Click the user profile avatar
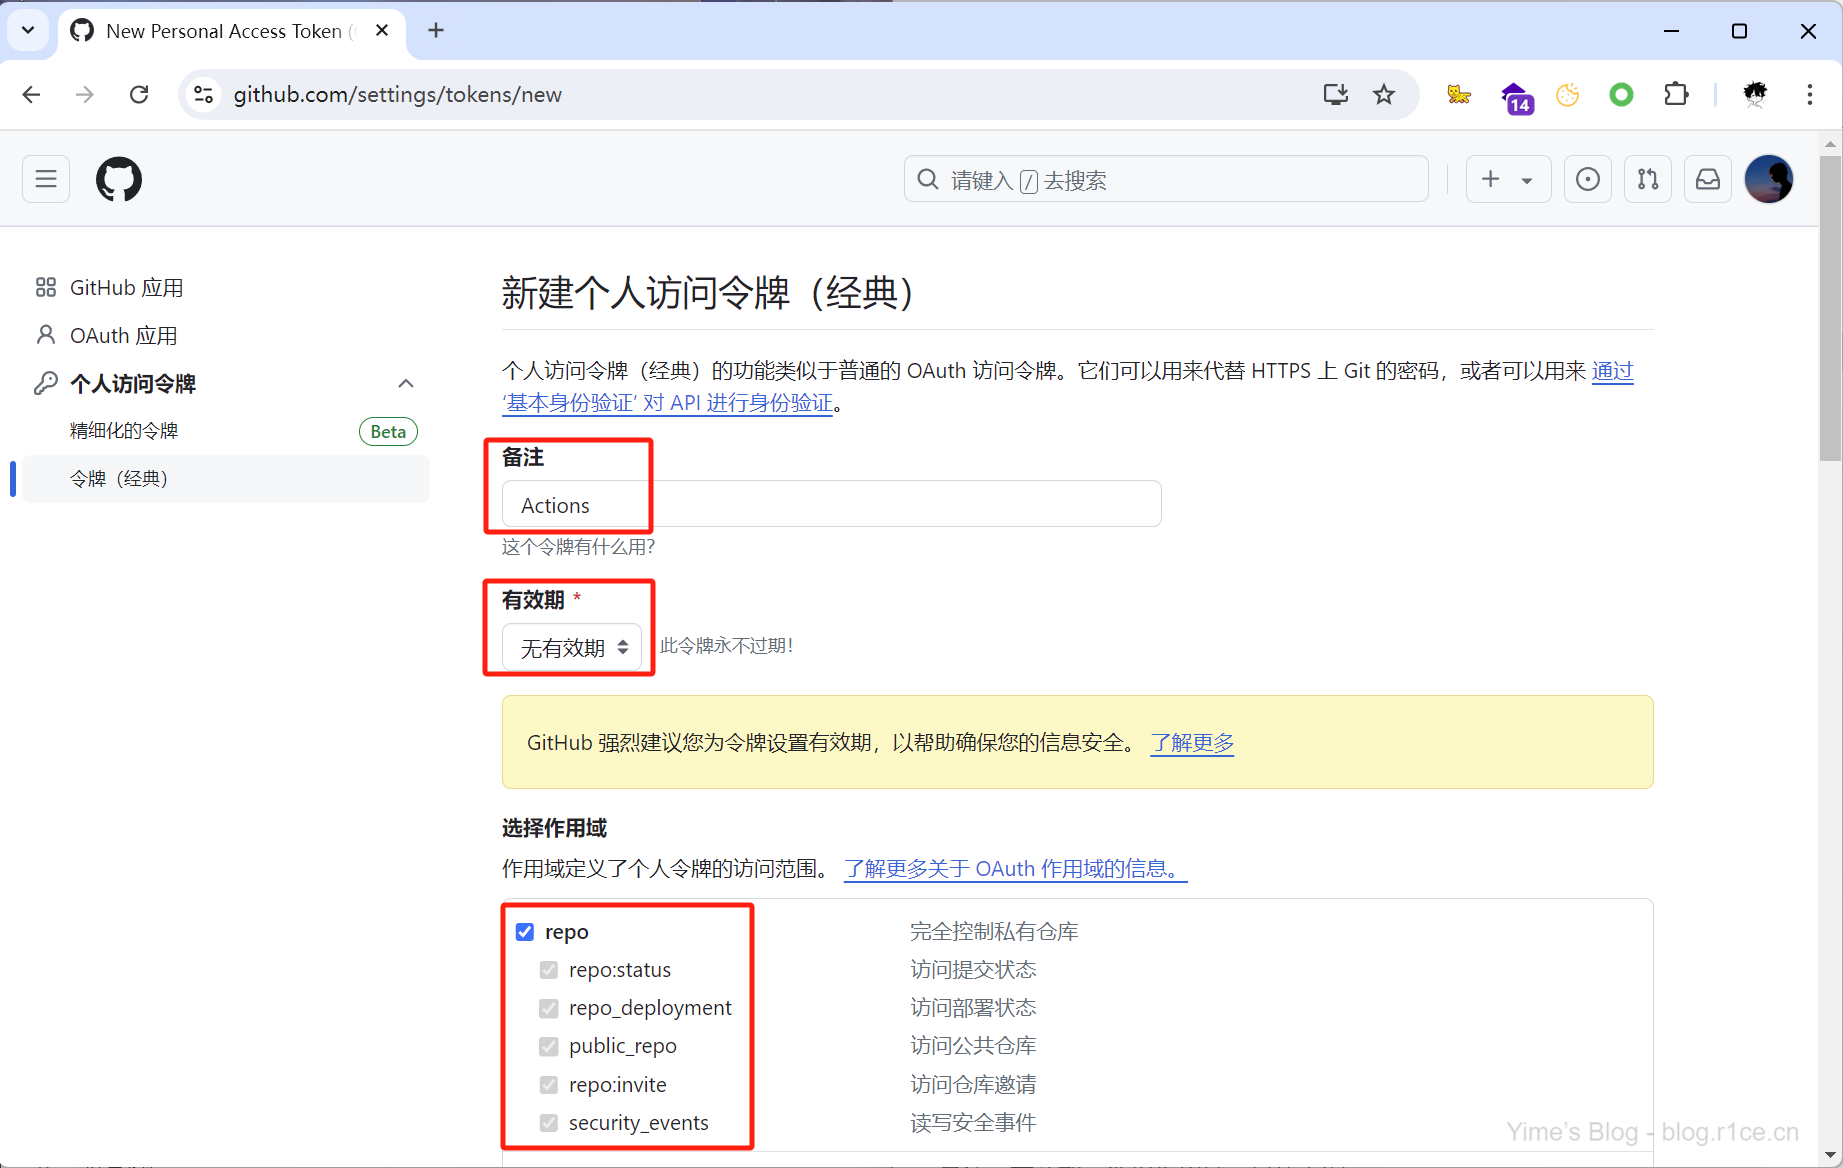 pyautogui.click(x=1768, y=179)
